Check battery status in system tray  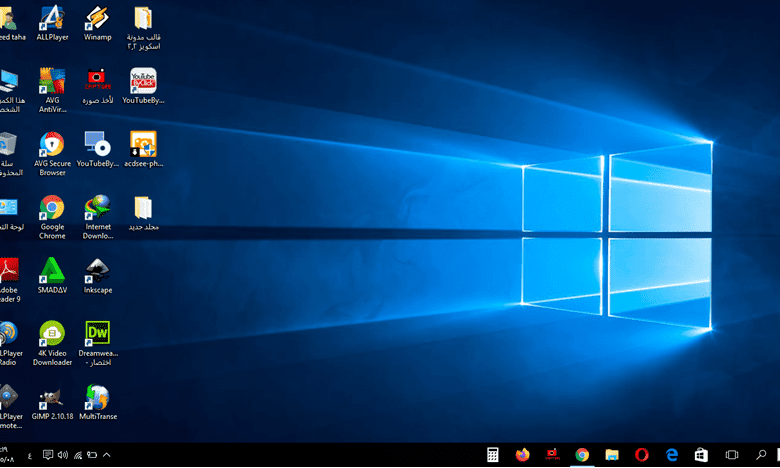tap(92, 455)
